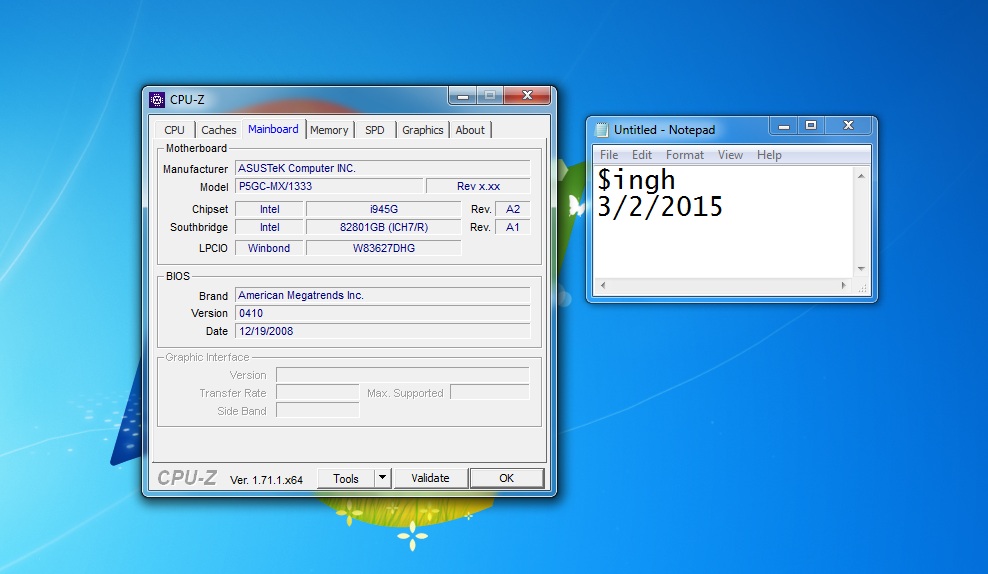This screenshot has width=988, height=574.
Task: Click Notepad's horizontal scrollbar right arrow
Action: tap(844, 286)
